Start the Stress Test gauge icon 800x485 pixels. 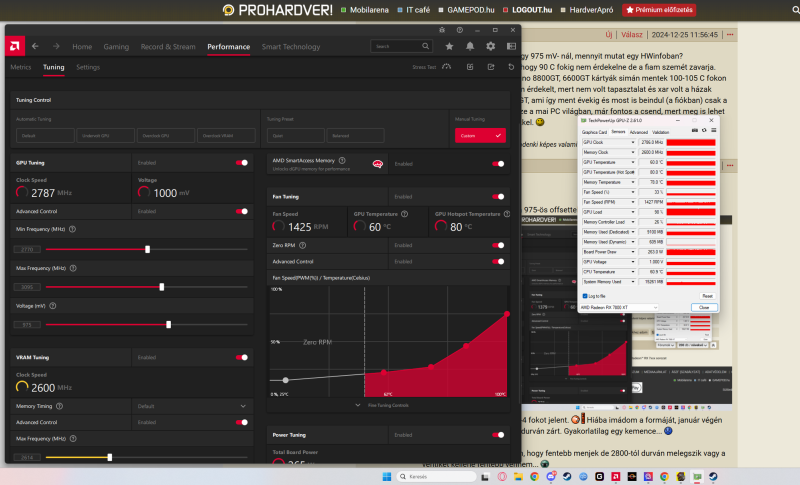[446, 67]
